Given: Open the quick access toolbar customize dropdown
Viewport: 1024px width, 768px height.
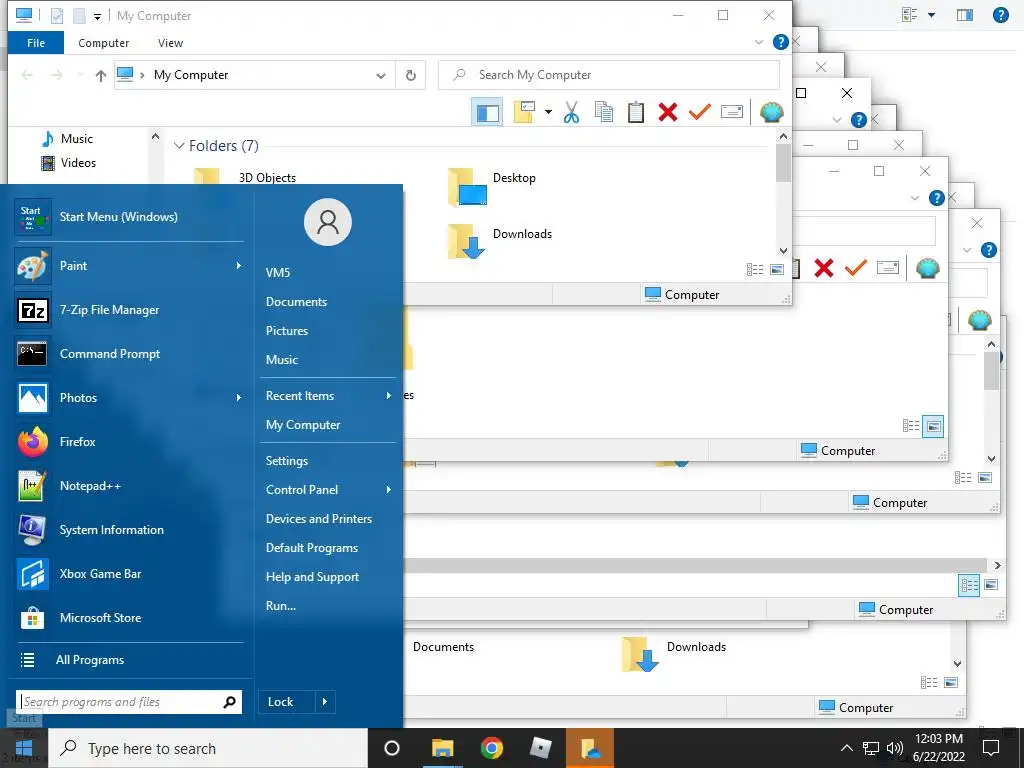Looking at the screenshot, I should click(x=97, y=16).
